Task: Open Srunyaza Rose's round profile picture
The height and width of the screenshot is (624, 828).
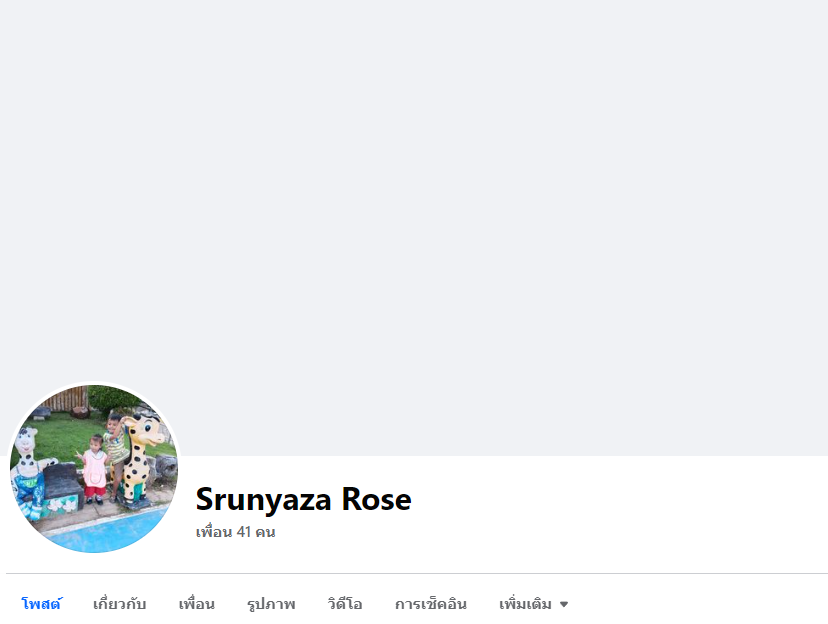Action: tap(94, 469)
